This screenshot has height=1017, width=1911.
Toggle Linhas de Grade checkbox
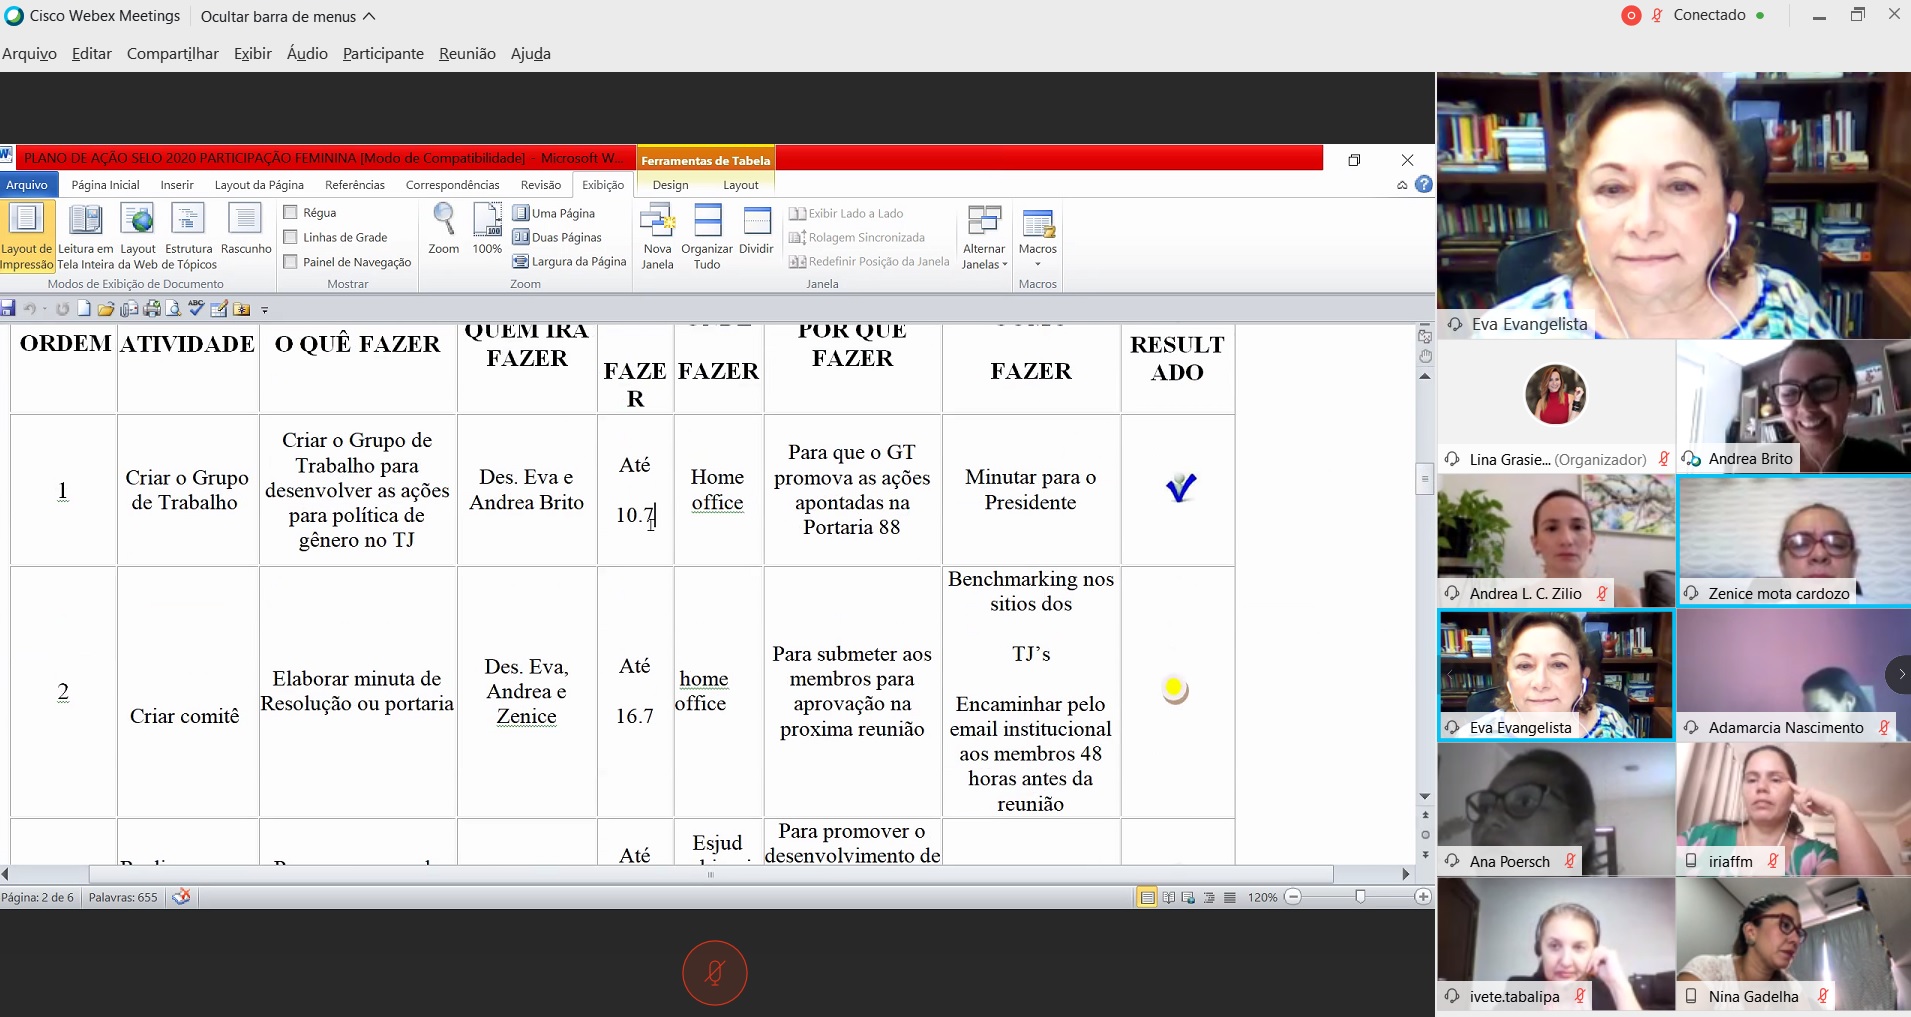[291, 237]
